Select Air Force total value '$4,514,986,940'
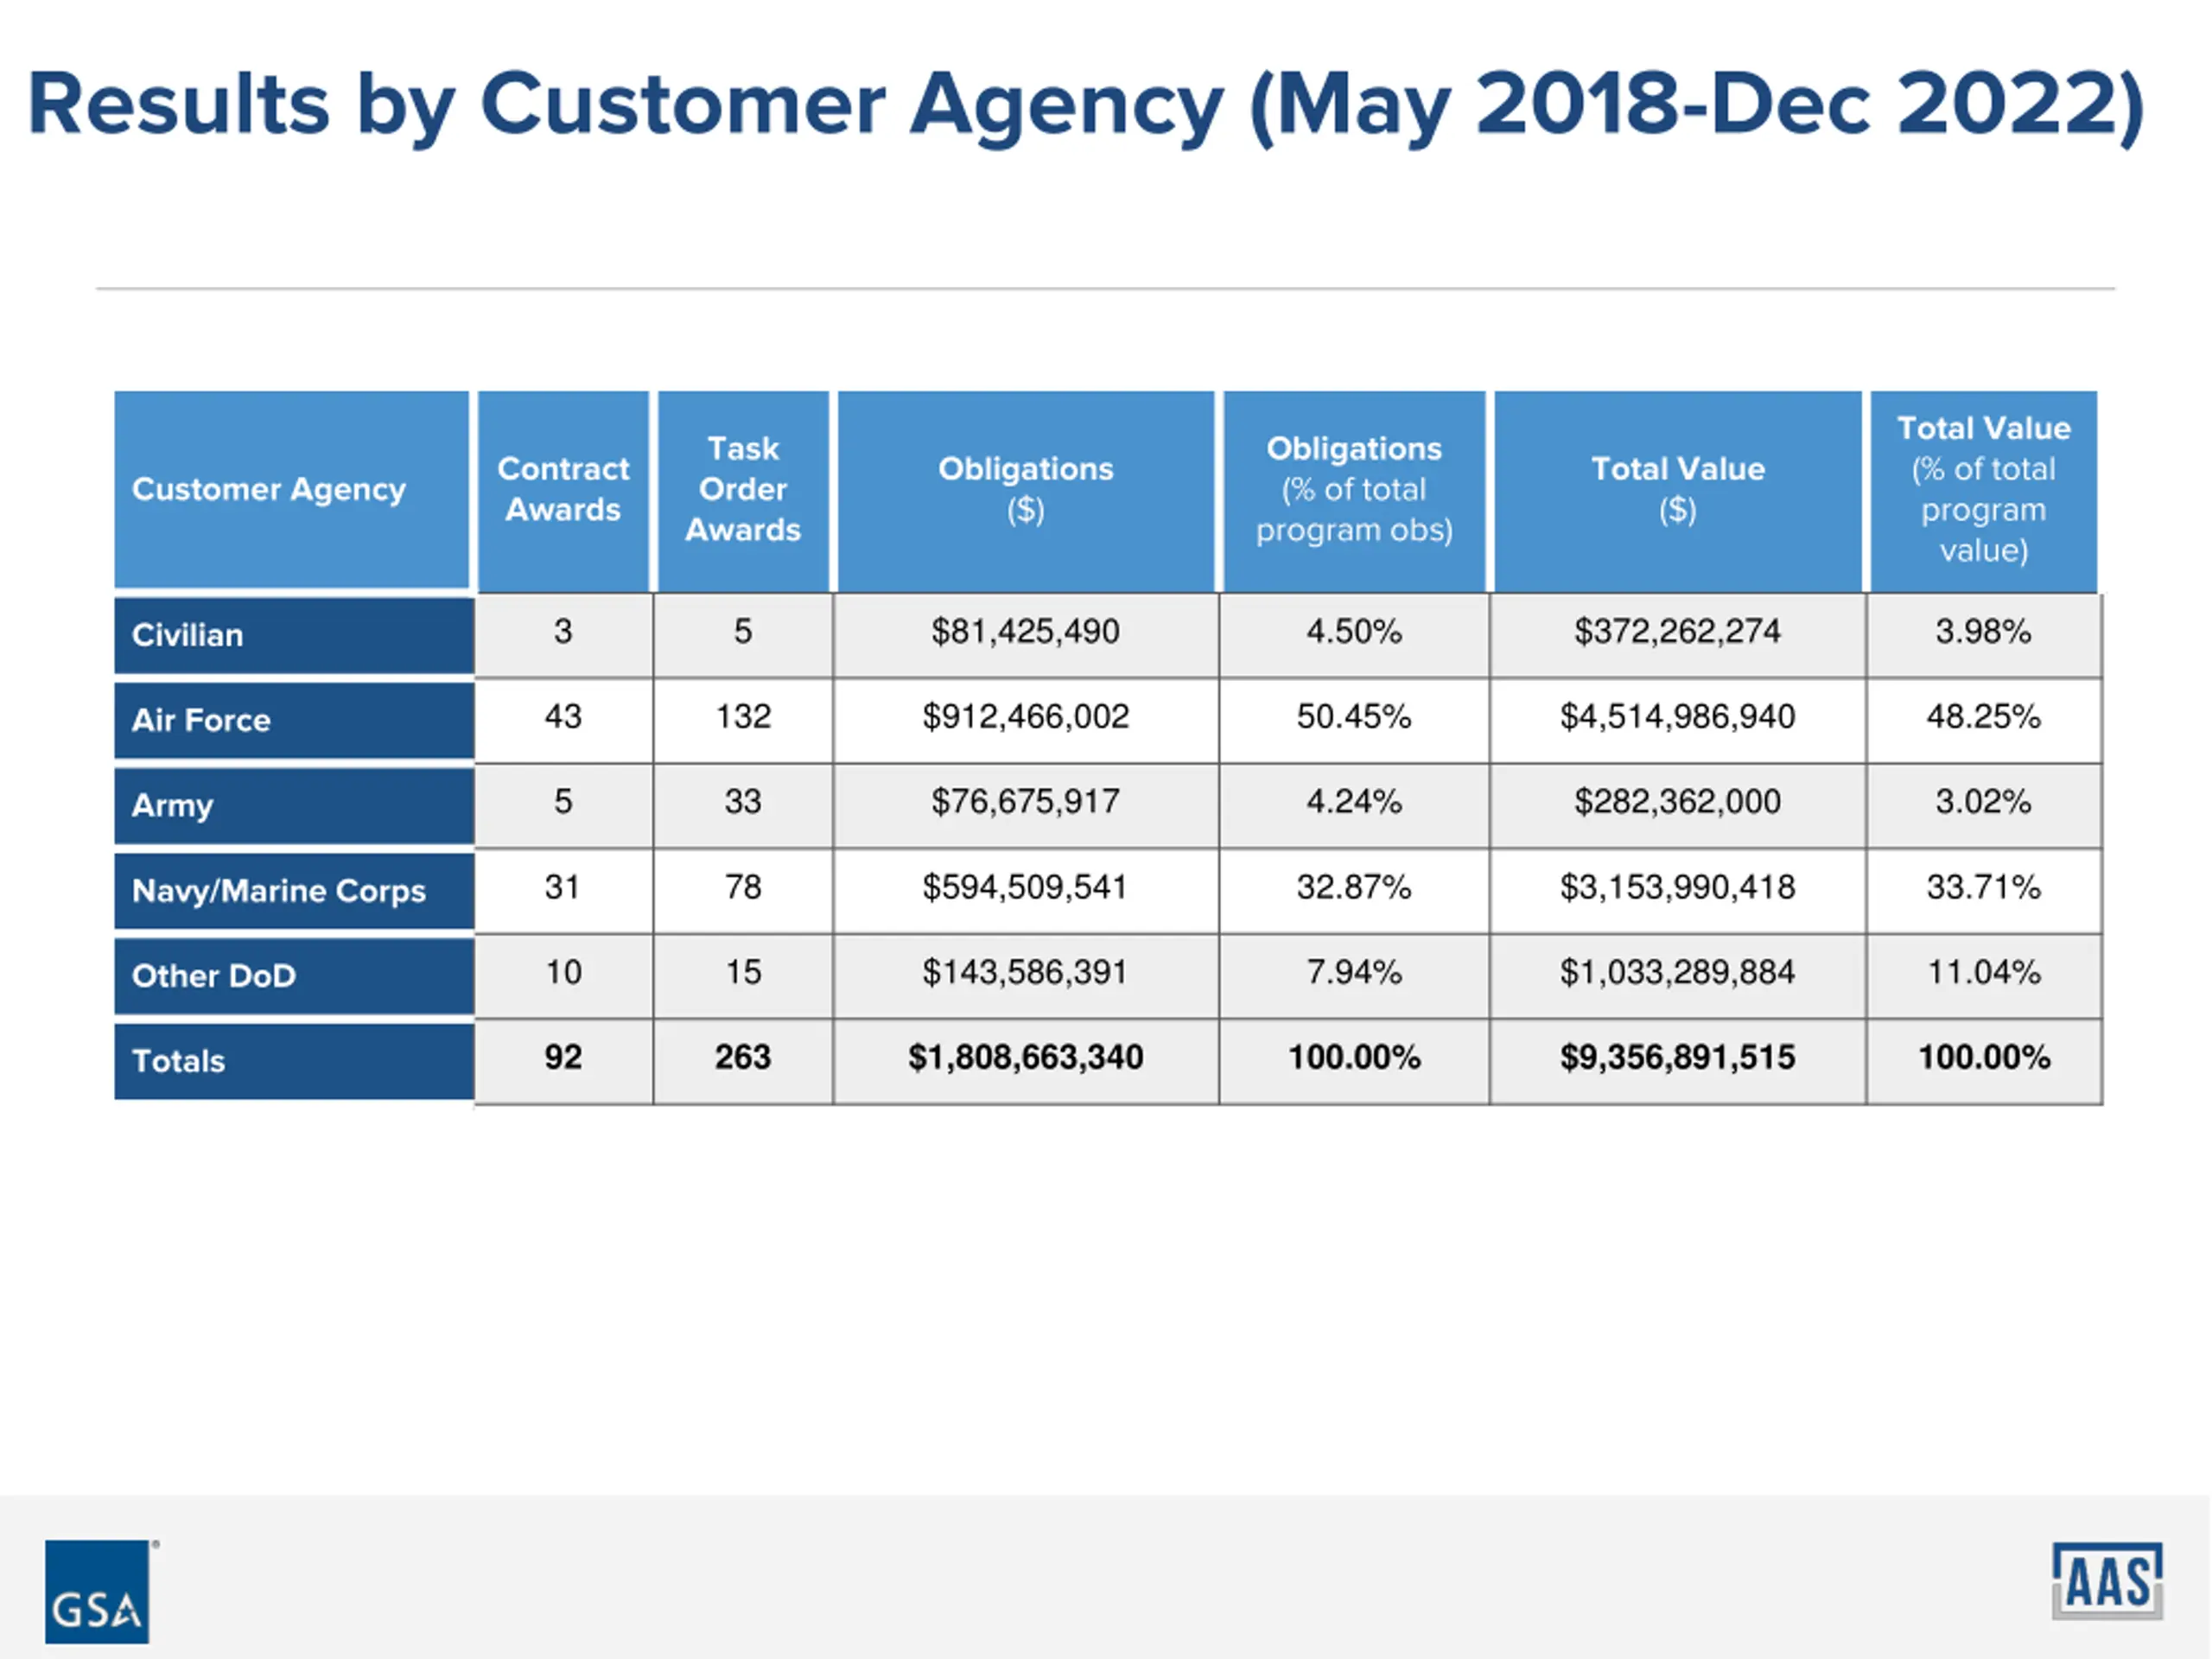 pos(1678,719)
